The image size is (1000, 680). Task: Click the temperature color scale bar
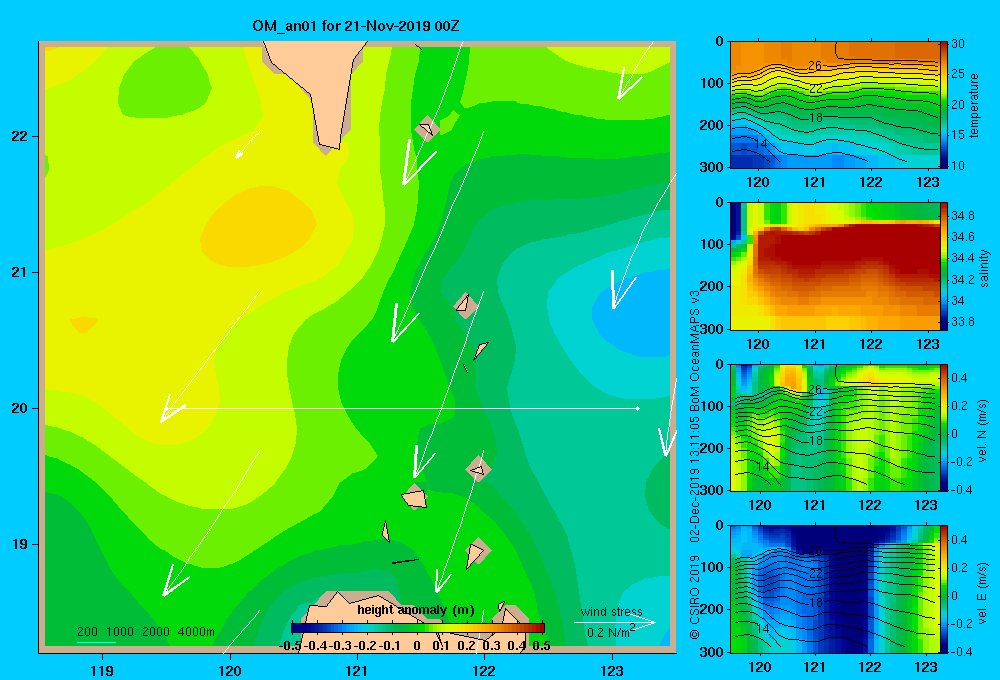click(x=944, y=105)
